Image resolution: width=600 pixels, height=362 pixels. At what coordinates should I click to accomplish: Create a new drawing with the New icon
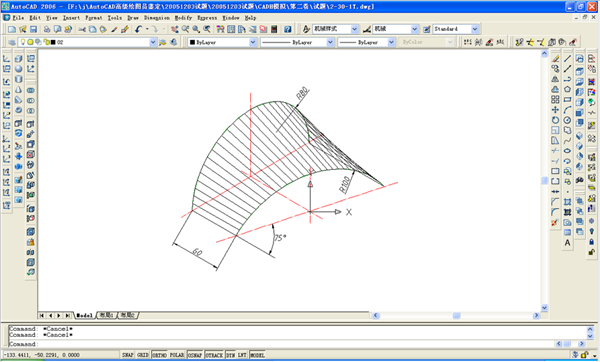[12, 29]
